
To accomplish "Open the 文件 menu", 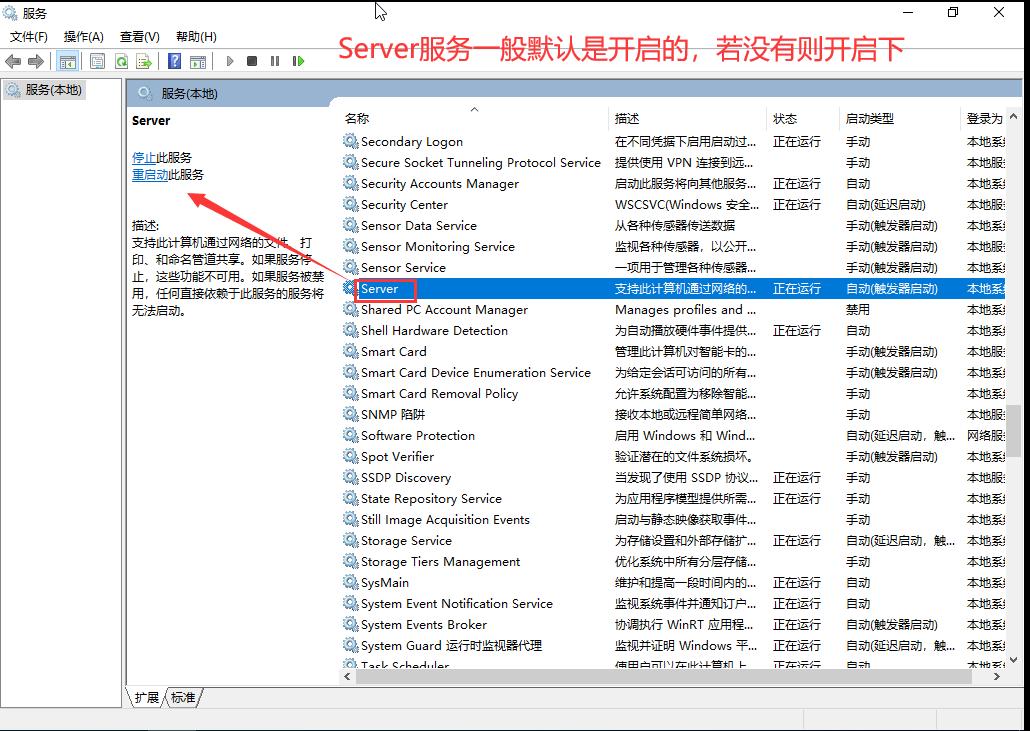I will pos(27,36).
